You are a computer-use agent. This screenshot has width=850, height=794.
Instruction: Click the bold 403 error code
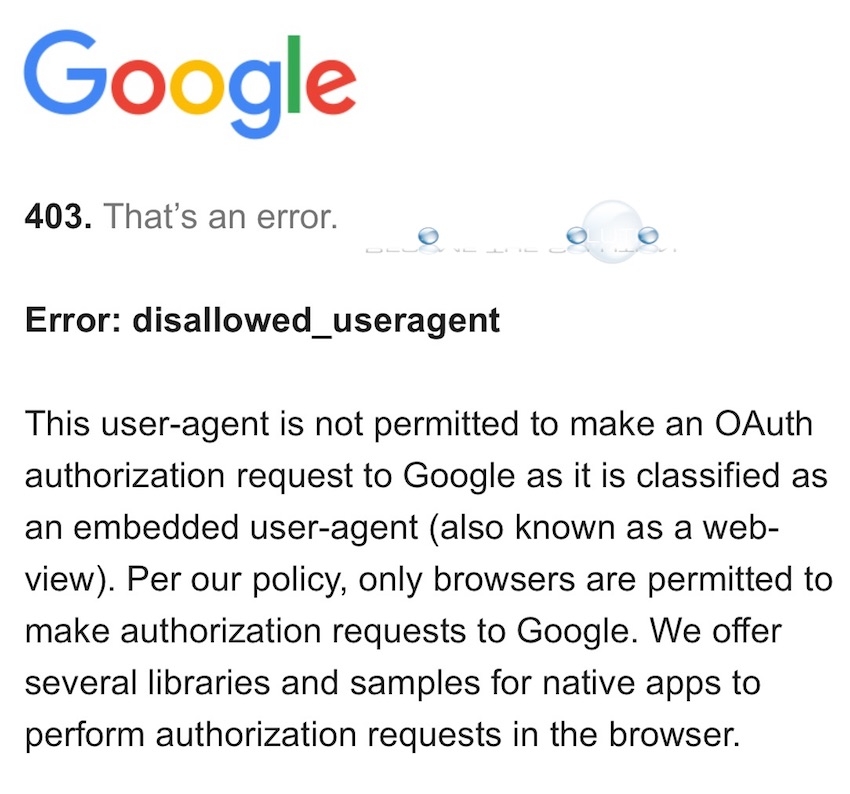coord(58,216)
